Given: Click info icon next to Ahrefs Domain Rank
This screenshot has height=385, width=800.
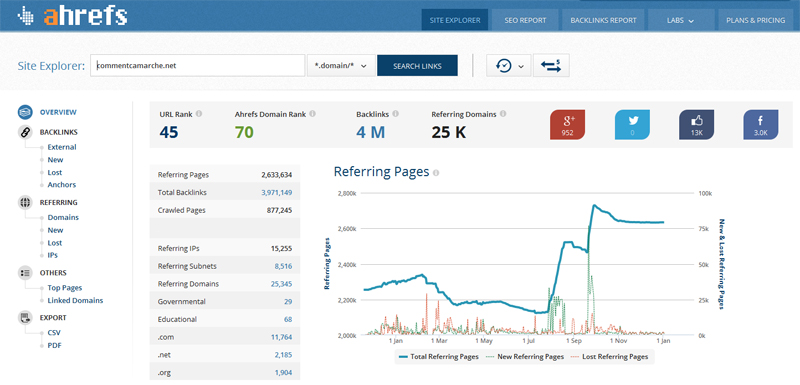Looking at the screenshot, I should tap(312, 114).
